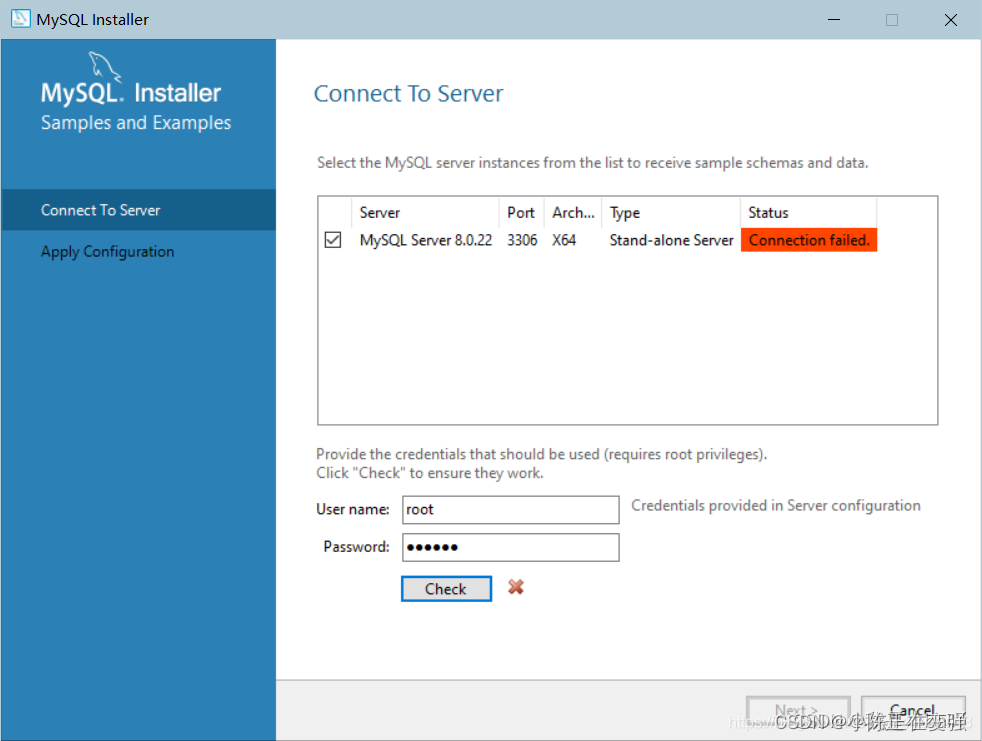This screenshot has width=982, height=741.
Task: Click the Server column header
Action: 380,212
